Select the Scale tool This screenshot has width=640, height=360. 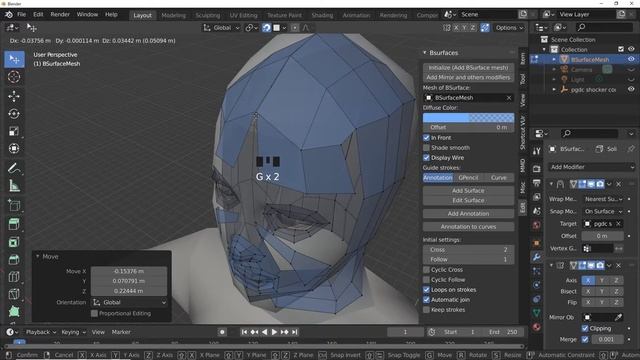[x=14, y=131]
